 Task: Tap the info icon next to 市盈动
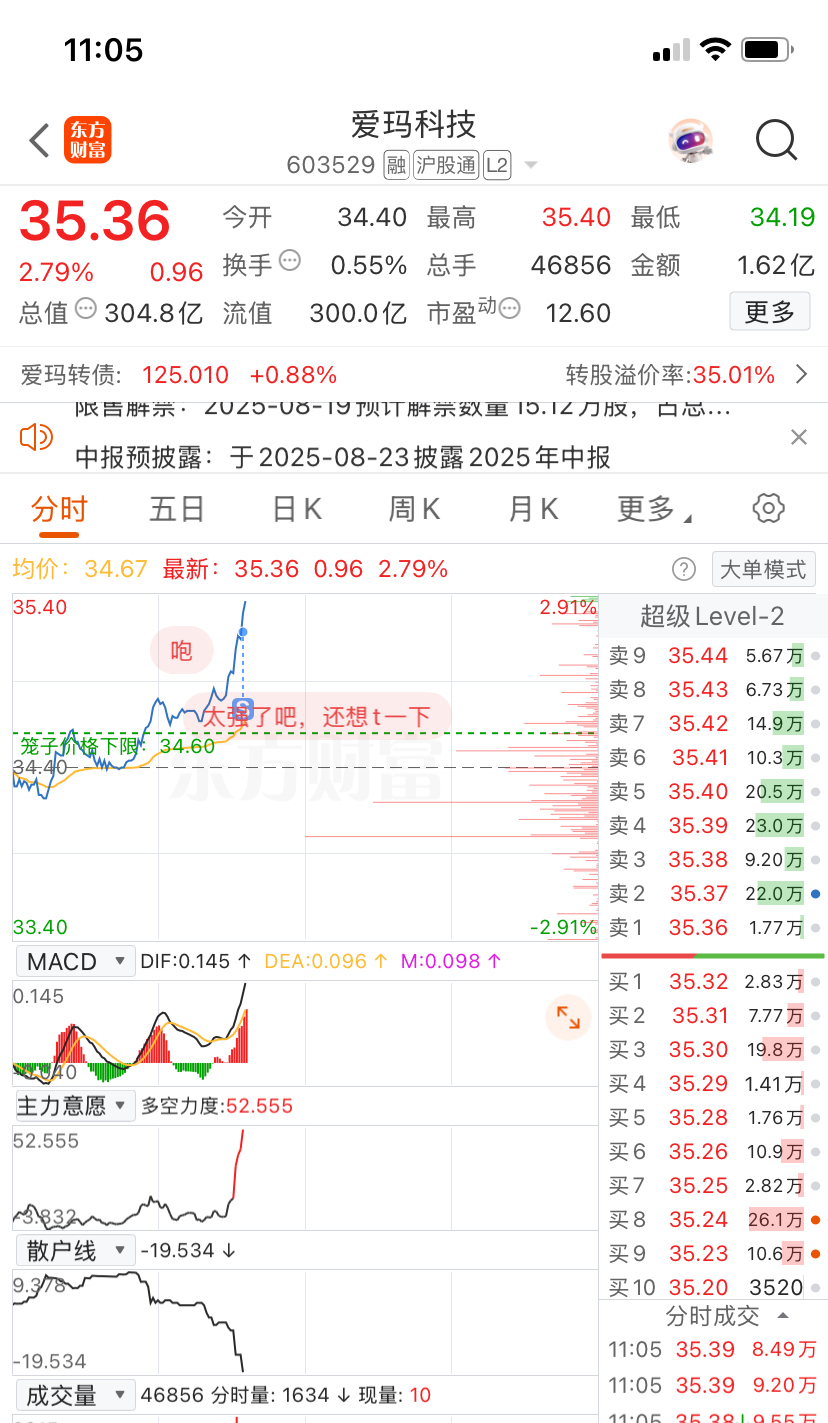point(510,309)
